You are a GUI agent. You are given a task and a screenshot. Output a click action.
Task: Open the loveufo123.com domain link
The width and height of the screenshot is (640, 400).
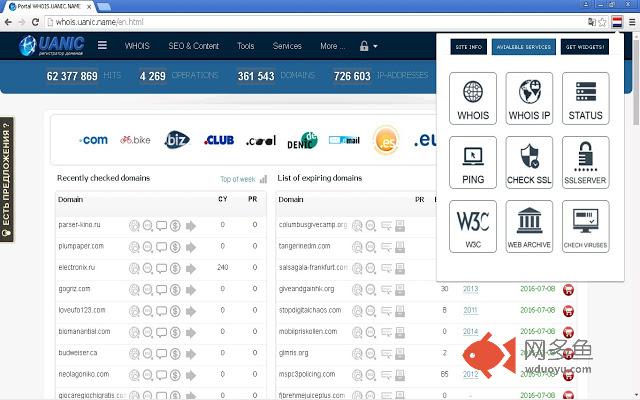click(x=82, y=310)
